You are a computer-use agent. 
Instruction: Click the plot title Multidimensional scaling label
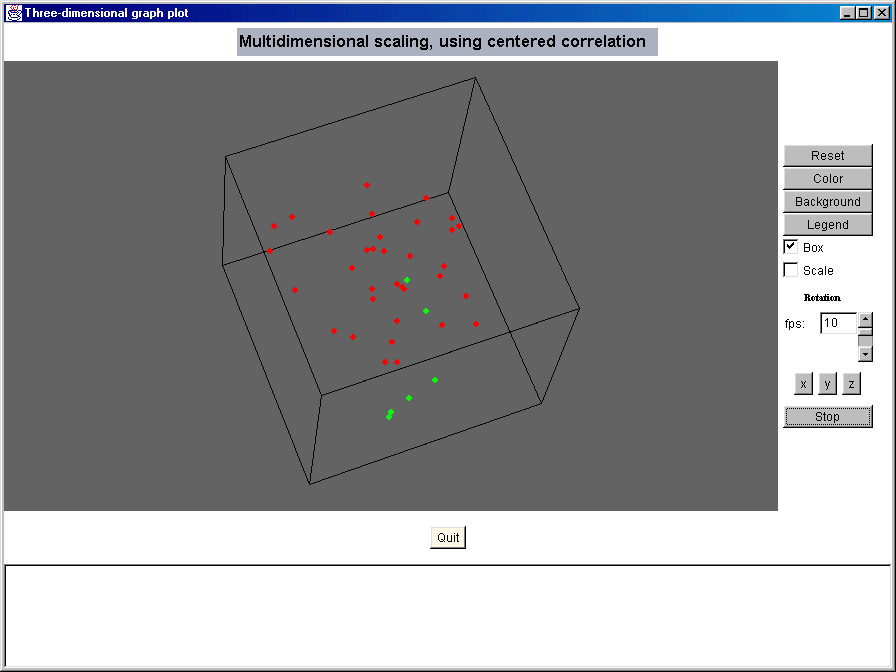(447, 42)
